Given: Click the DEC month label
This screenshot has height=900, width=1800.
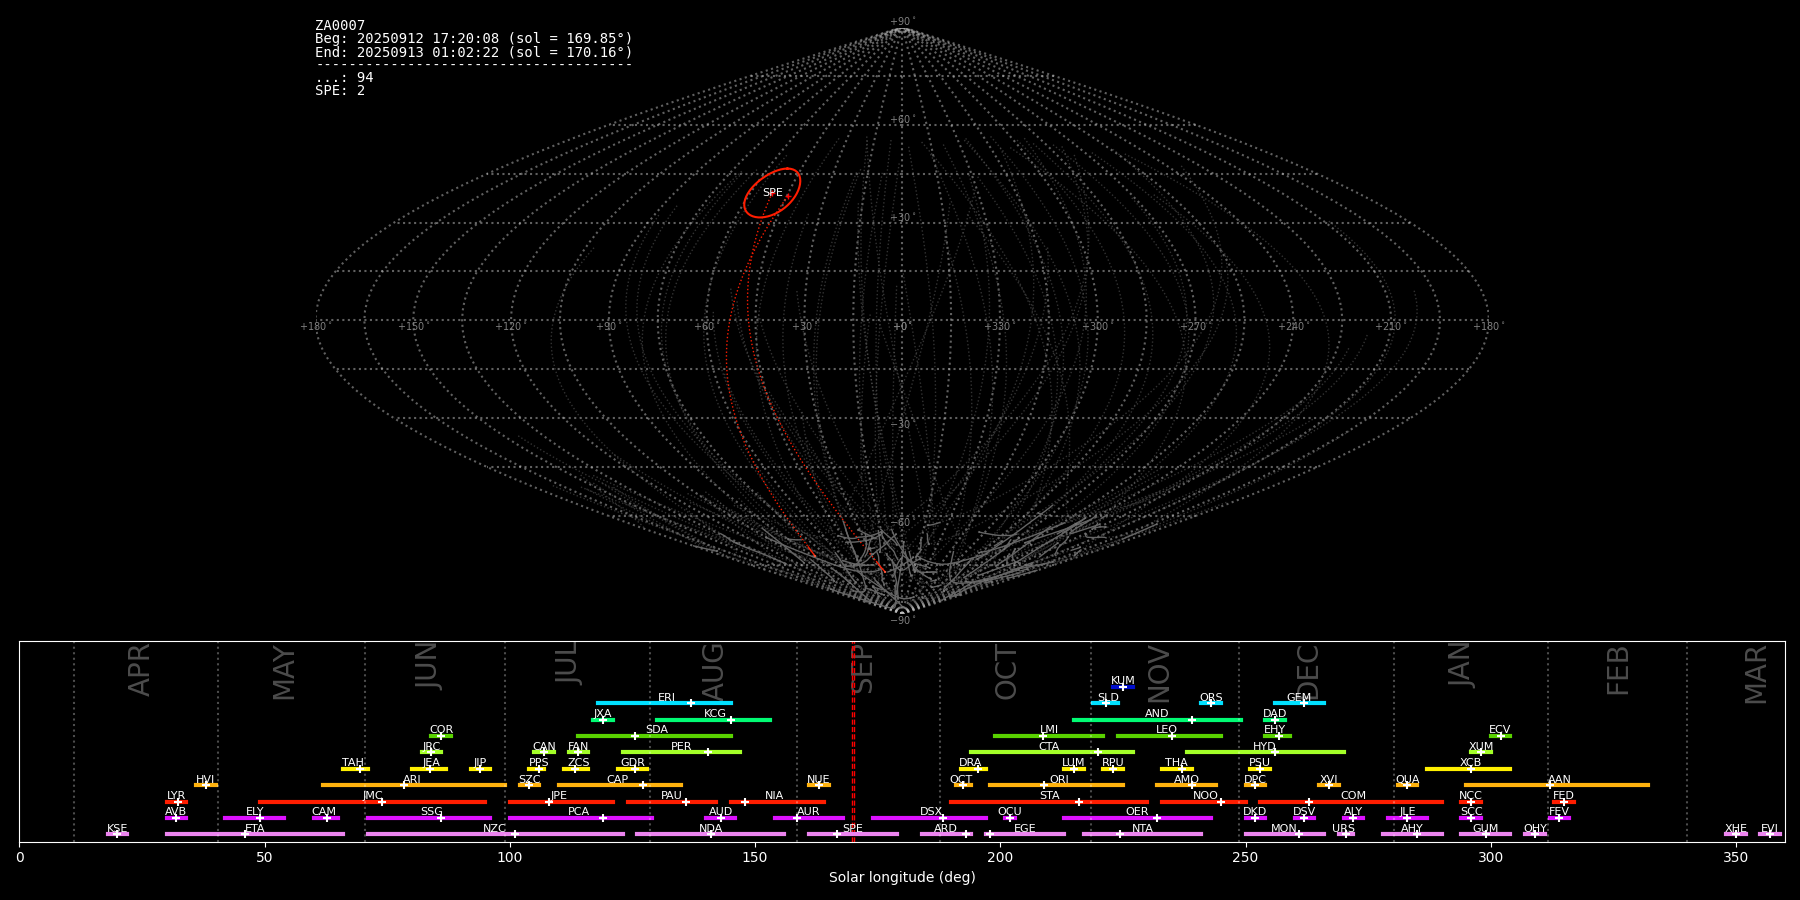Looking at the screenshot, I should 1308,672.
